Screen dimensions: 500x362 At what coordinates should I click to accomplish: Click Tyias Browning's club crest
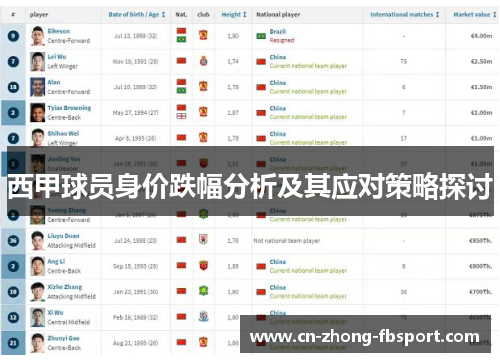[x=203, y=112]
